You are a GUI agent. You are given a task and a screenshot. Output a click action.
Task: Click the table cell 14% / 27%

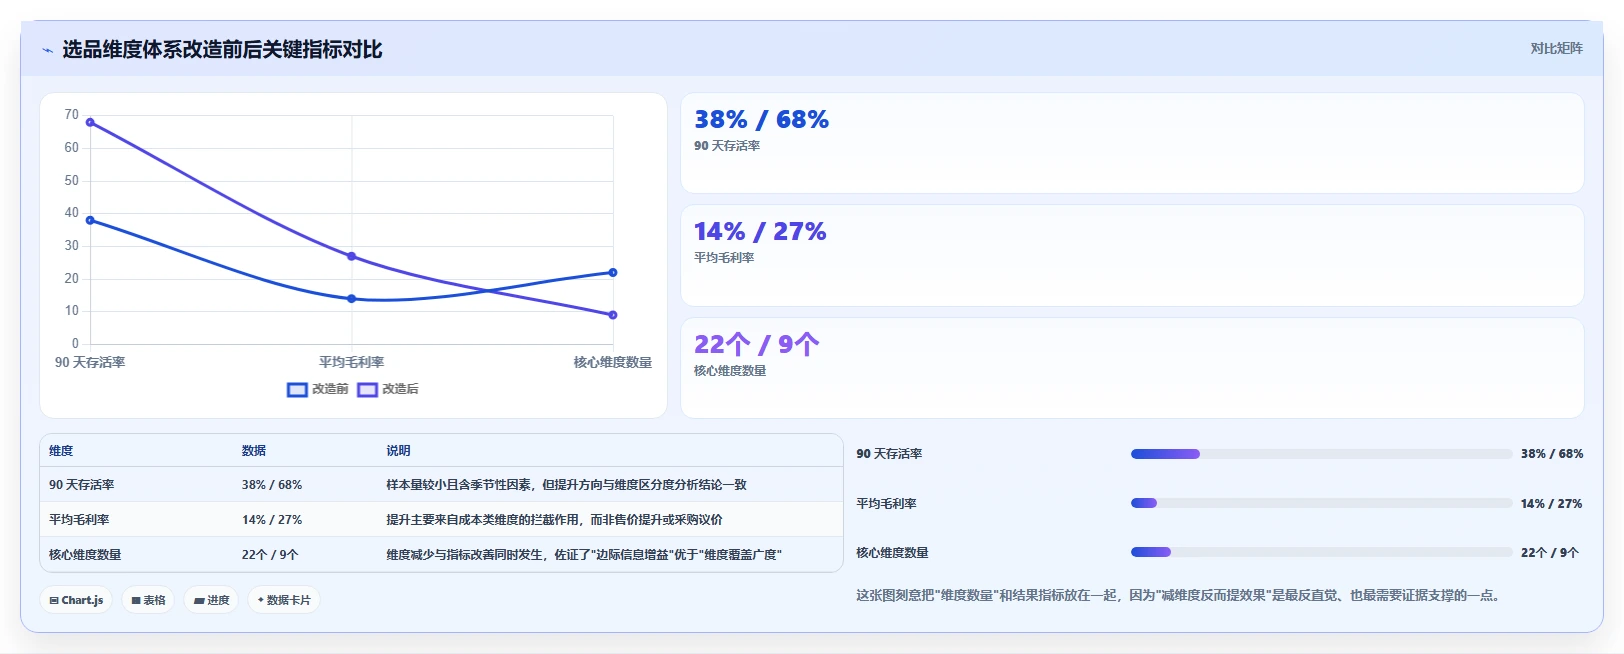[x=272, y=520]
